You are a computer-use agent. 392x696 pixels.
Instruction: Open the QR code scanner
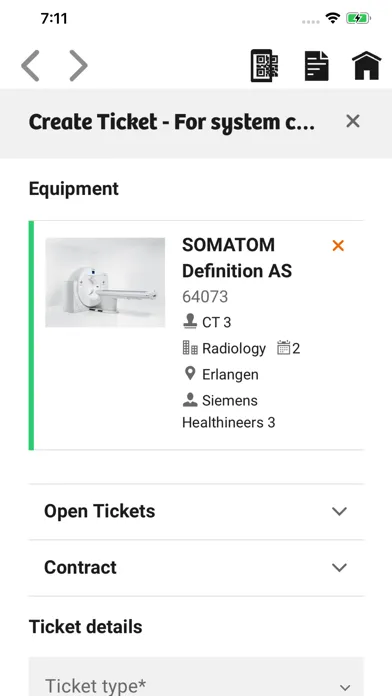[265, 66]
